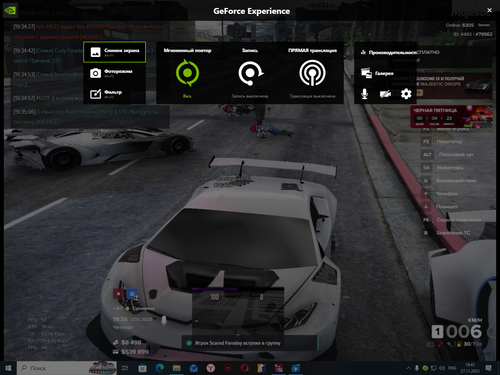Viewport: 500px width, 375px height.
Task: Toggle the crossed-out camera icon
Action: (385, 94)
